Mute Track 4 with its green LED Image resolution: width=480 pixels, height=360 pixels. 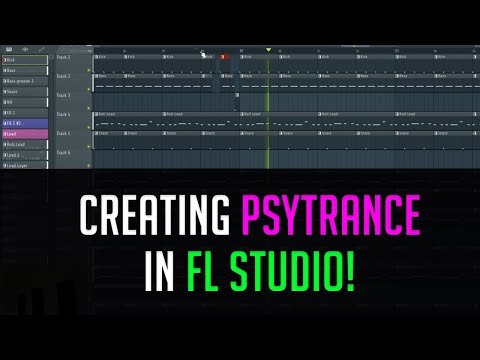89,127
